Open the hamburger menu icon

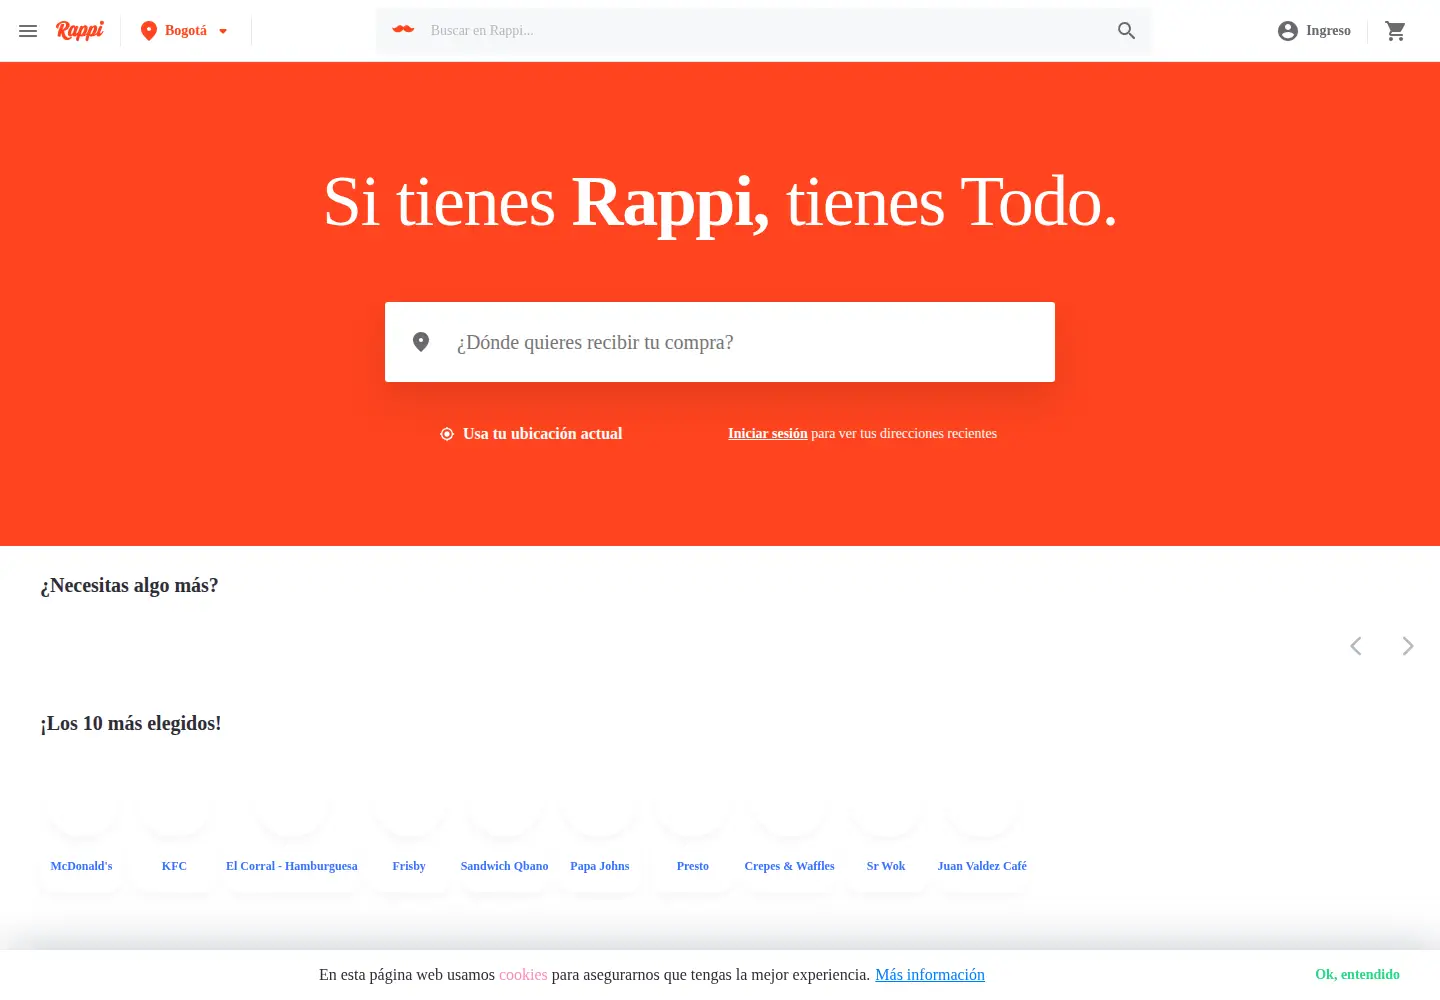click(28, 31)
